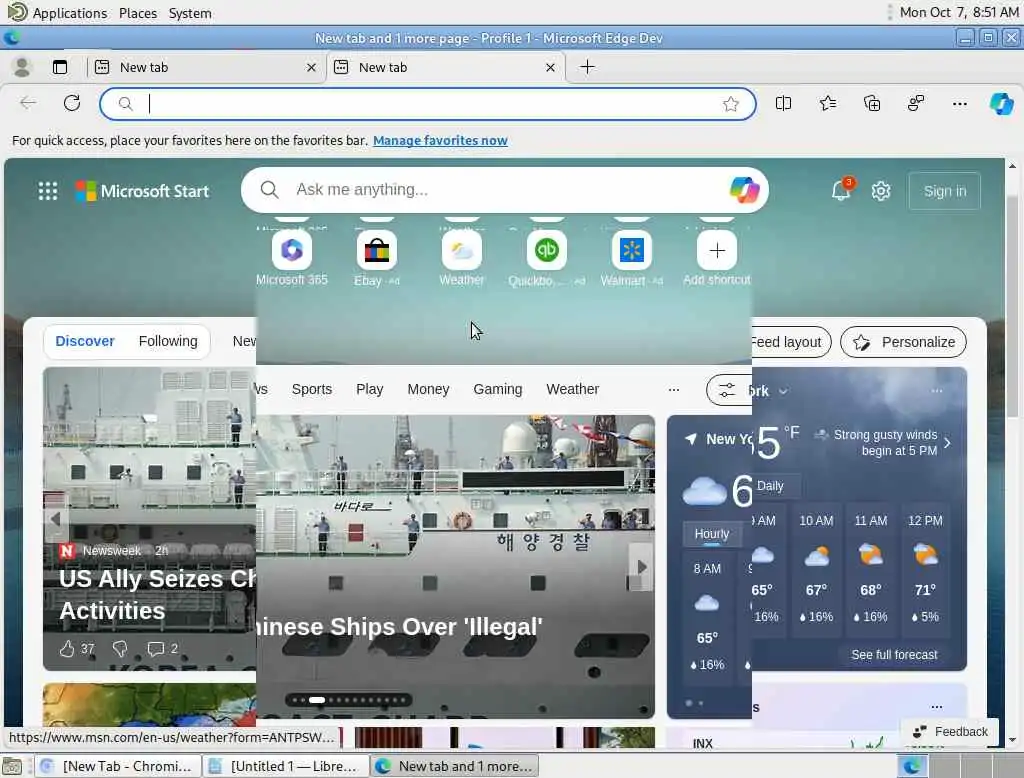Go to next carousel slide arrow
1024x778 pixels.
click(x=641, y=567)
